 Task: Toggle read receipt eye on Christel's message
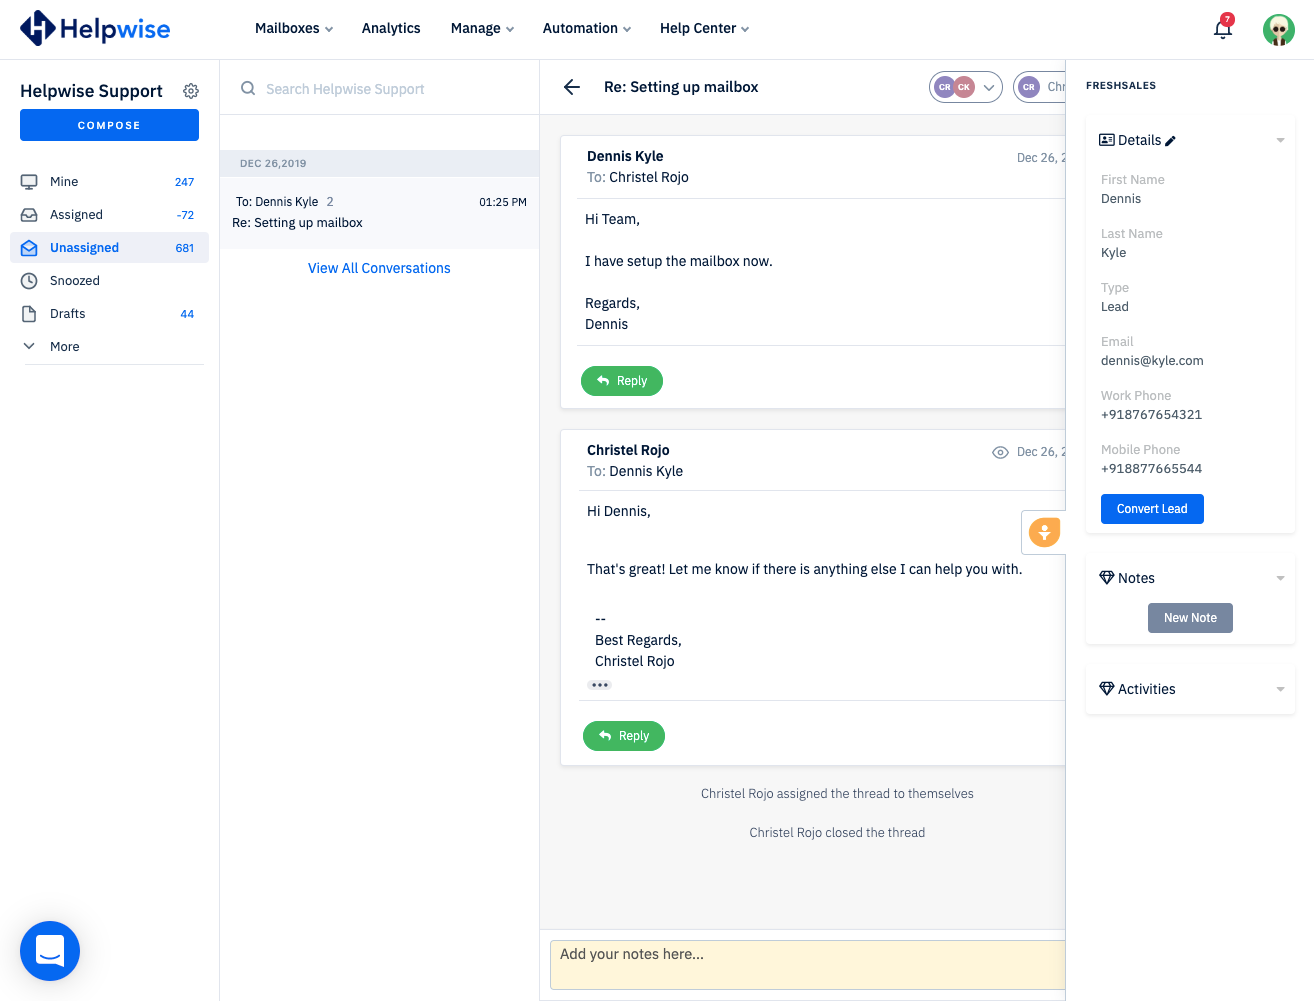tap(1000, 452)
